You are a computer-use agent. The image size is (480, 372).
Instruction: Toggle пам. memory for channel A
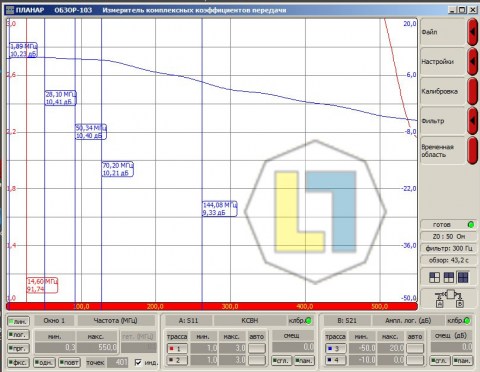304,360
